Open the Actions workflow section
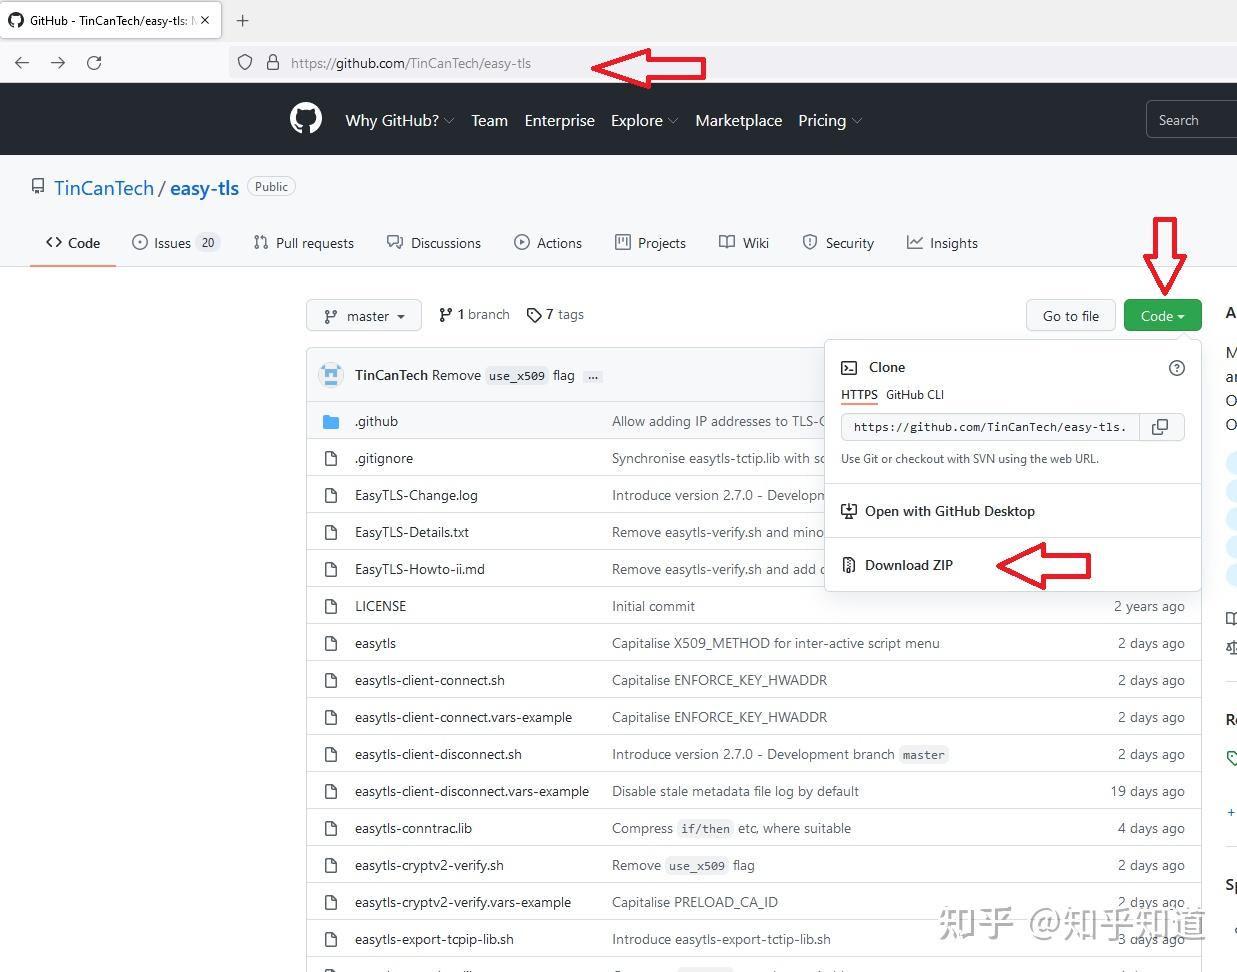 point(548,242)
